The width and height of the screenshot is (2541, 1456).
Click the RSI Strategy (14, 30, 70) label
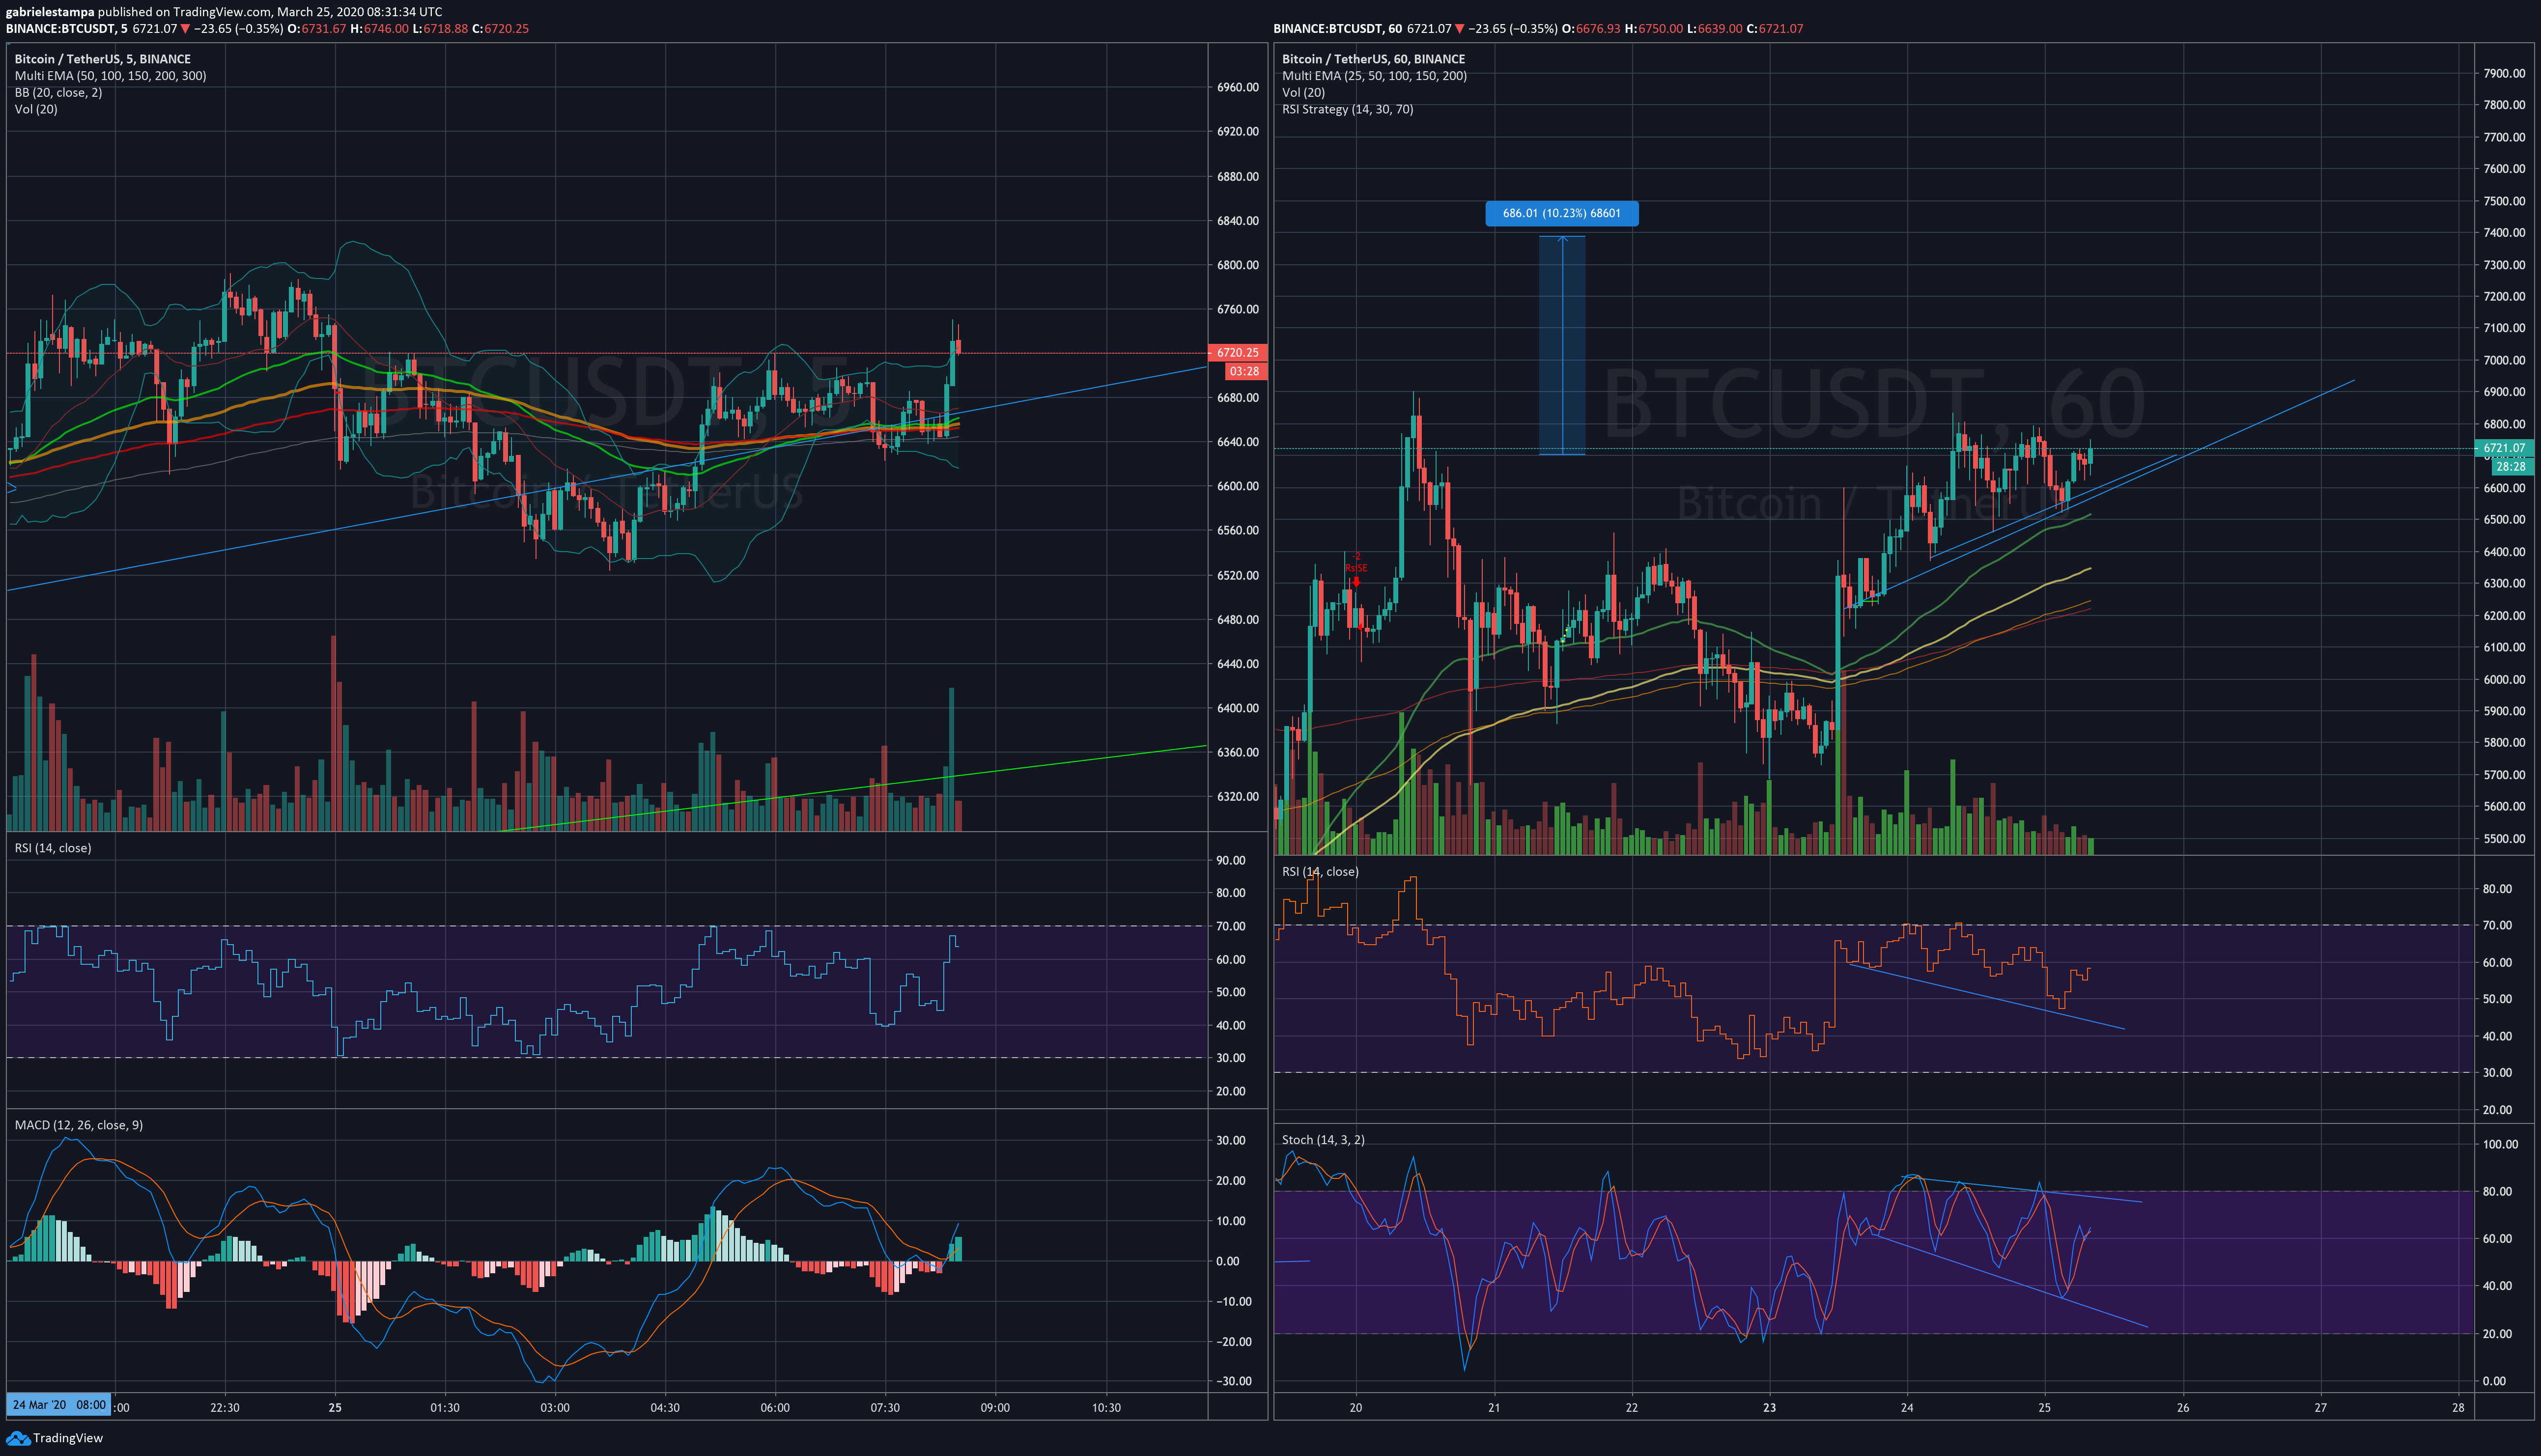coord(1347,109)
